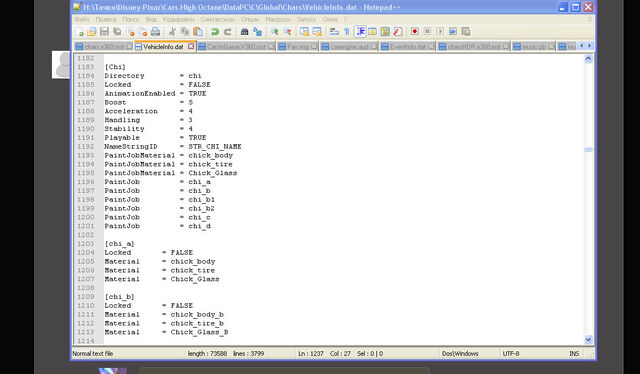Click user avatar behind Notepad++ window
Screen dimensions: 640x374
click(x=62, y=65)
